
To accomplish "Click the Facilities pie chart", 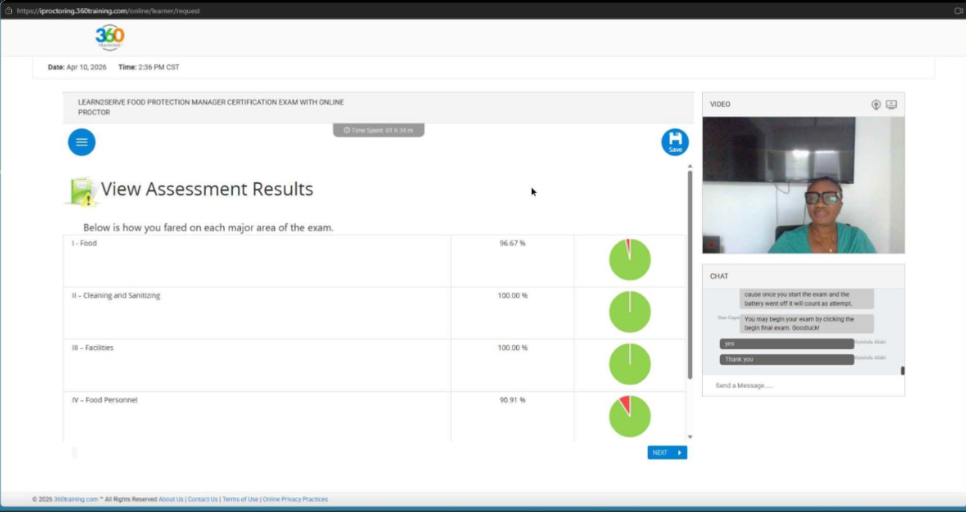I will coord(630,364).
